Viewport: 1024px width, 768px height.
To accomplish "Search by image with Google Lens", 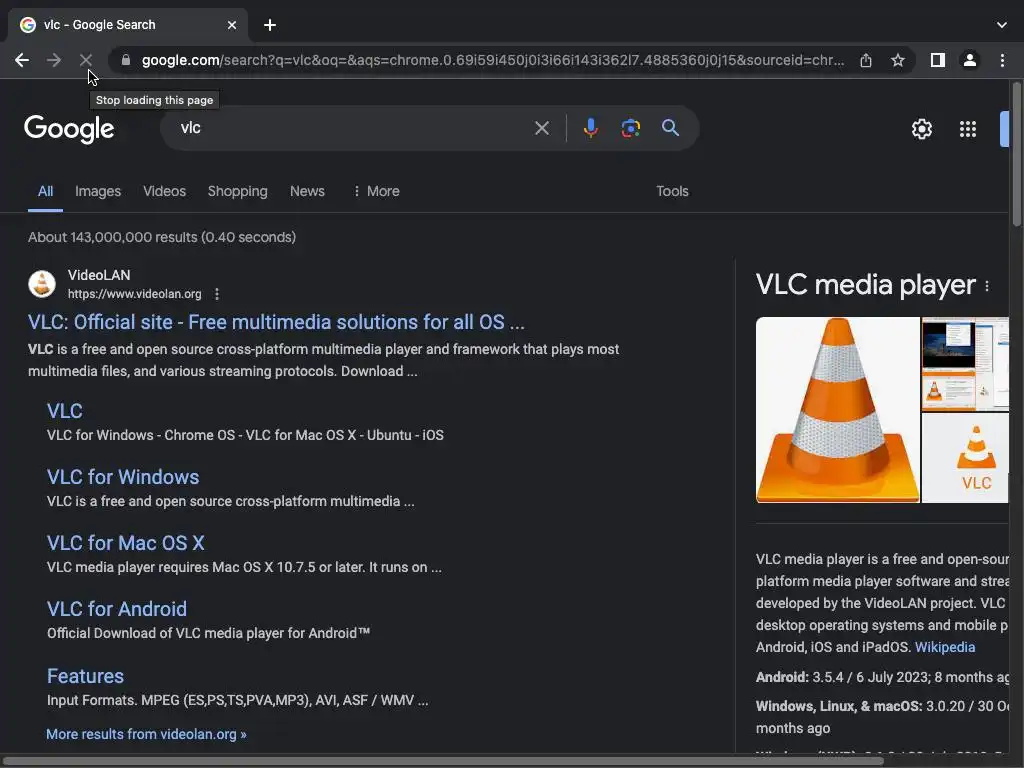I will pos(630,128).
